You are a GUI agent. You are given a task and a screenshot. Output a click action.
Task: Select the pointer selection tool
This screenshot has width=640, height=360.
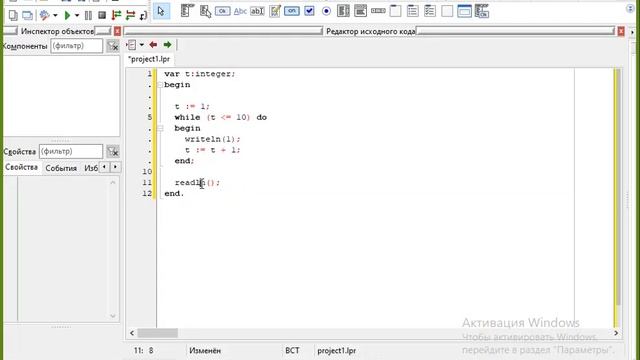[x=161, y=11]
